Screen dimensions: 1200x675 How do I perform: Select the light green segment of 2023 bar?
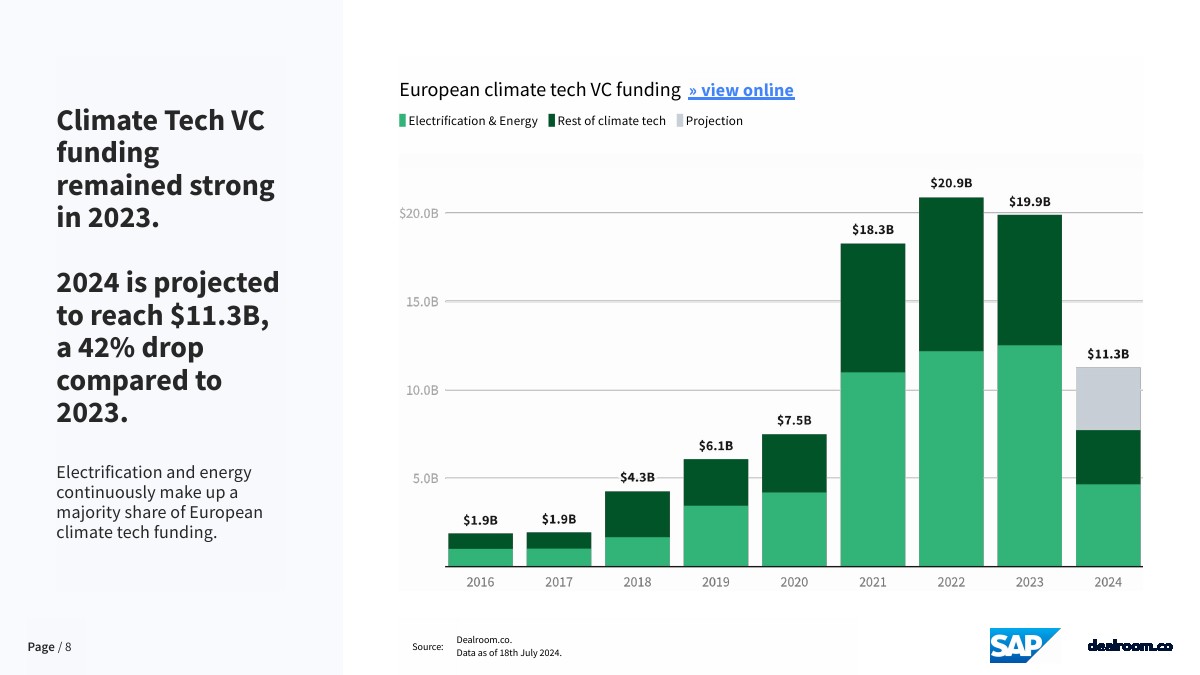pos(1029,456)
